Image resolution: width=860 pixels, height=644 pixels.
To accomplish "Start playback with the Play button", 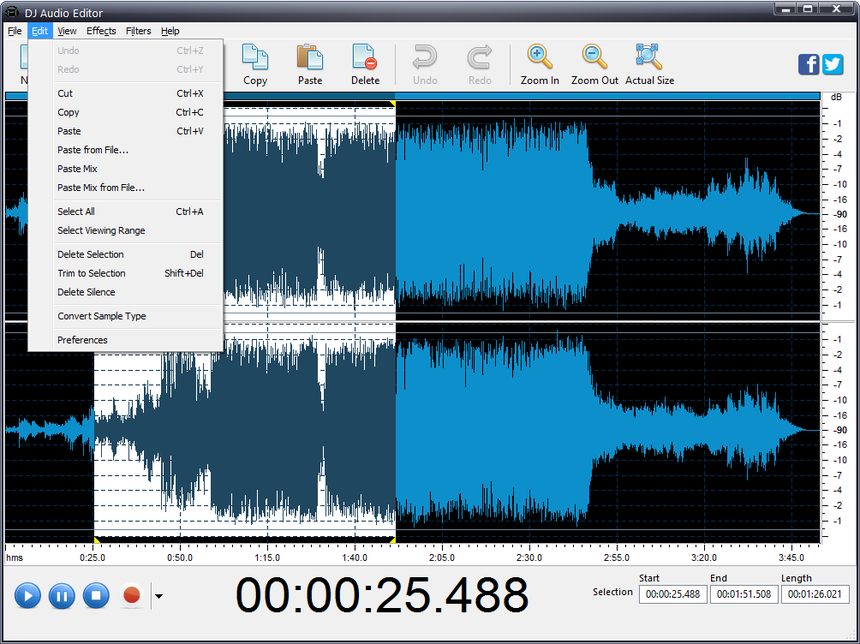I will click(27, 595).
